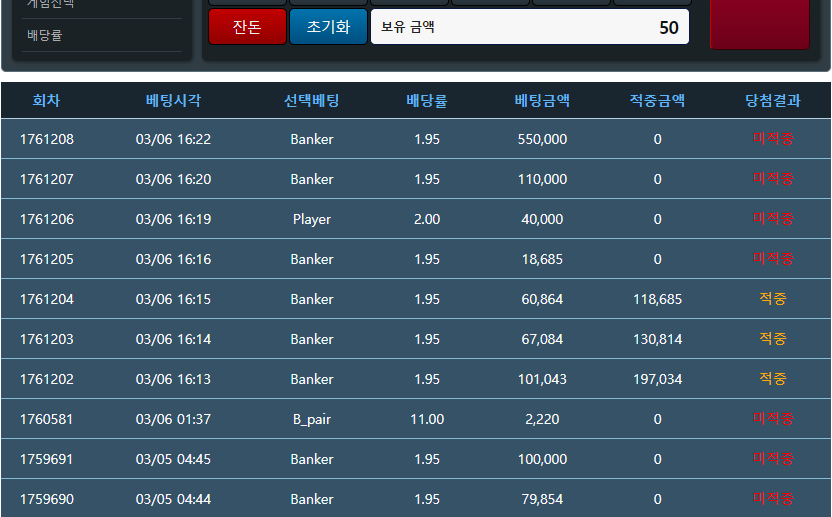Click 미적중 result in round 1761206
This screenshot has width=832, height=517.
click(x=773, y=219)
